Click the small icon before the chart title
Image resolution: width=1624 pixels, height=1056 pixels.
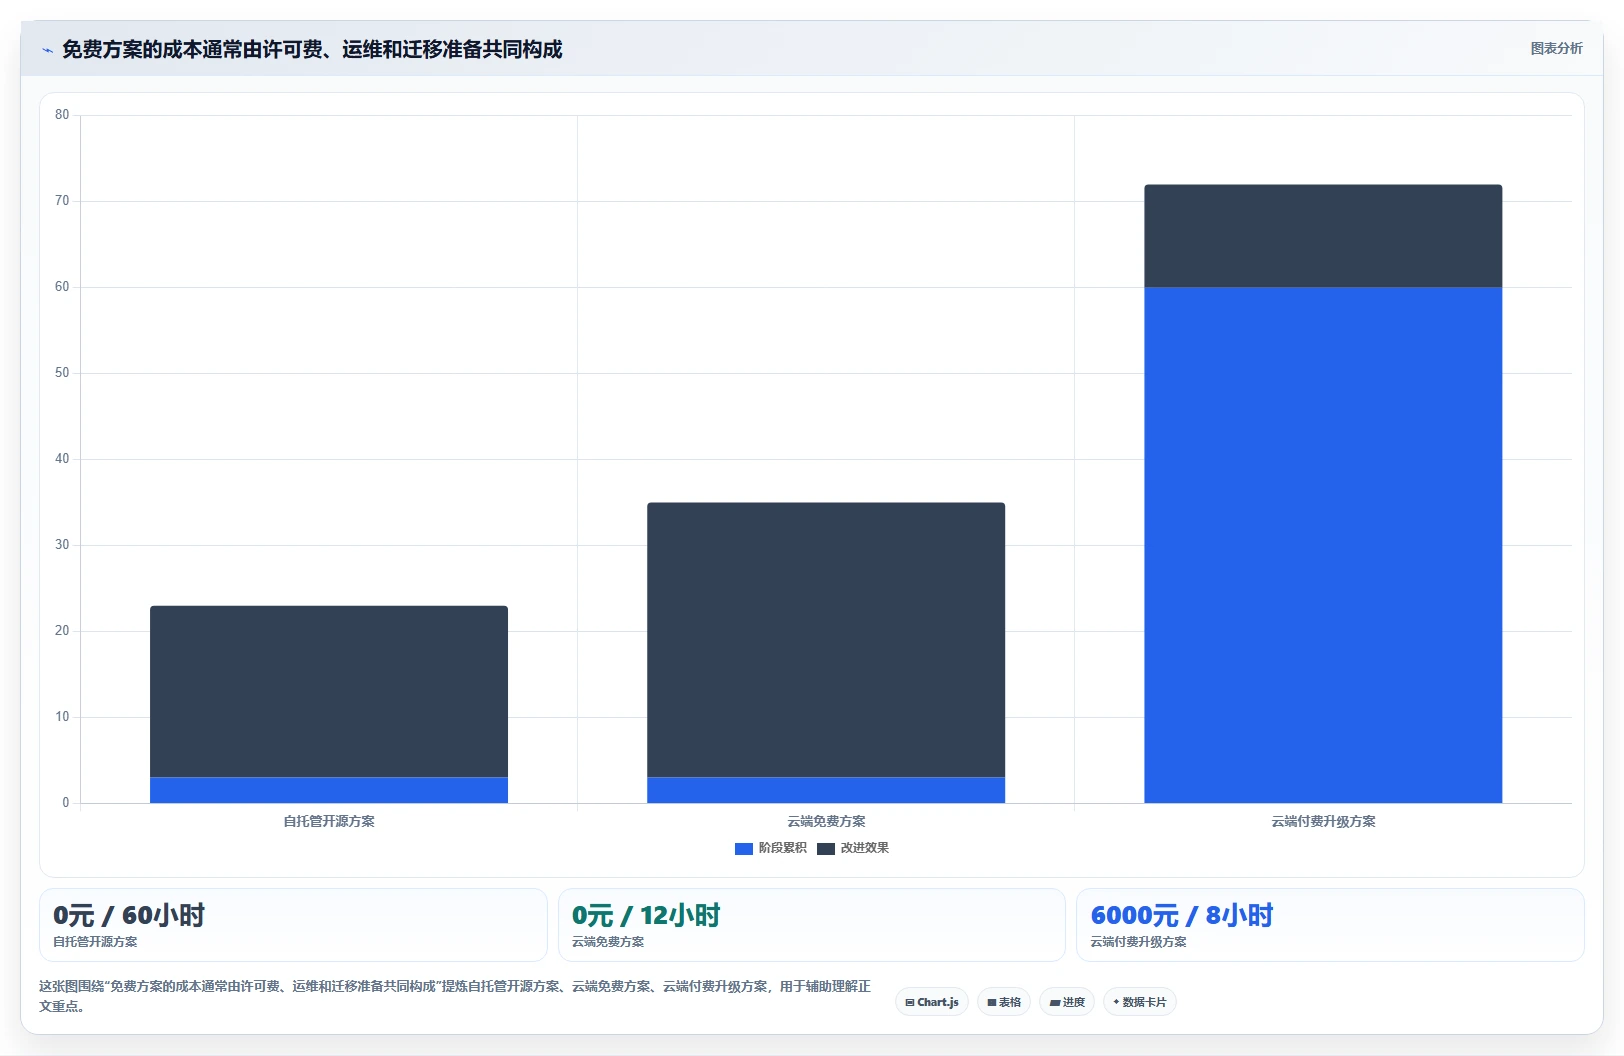click(47, 50)
